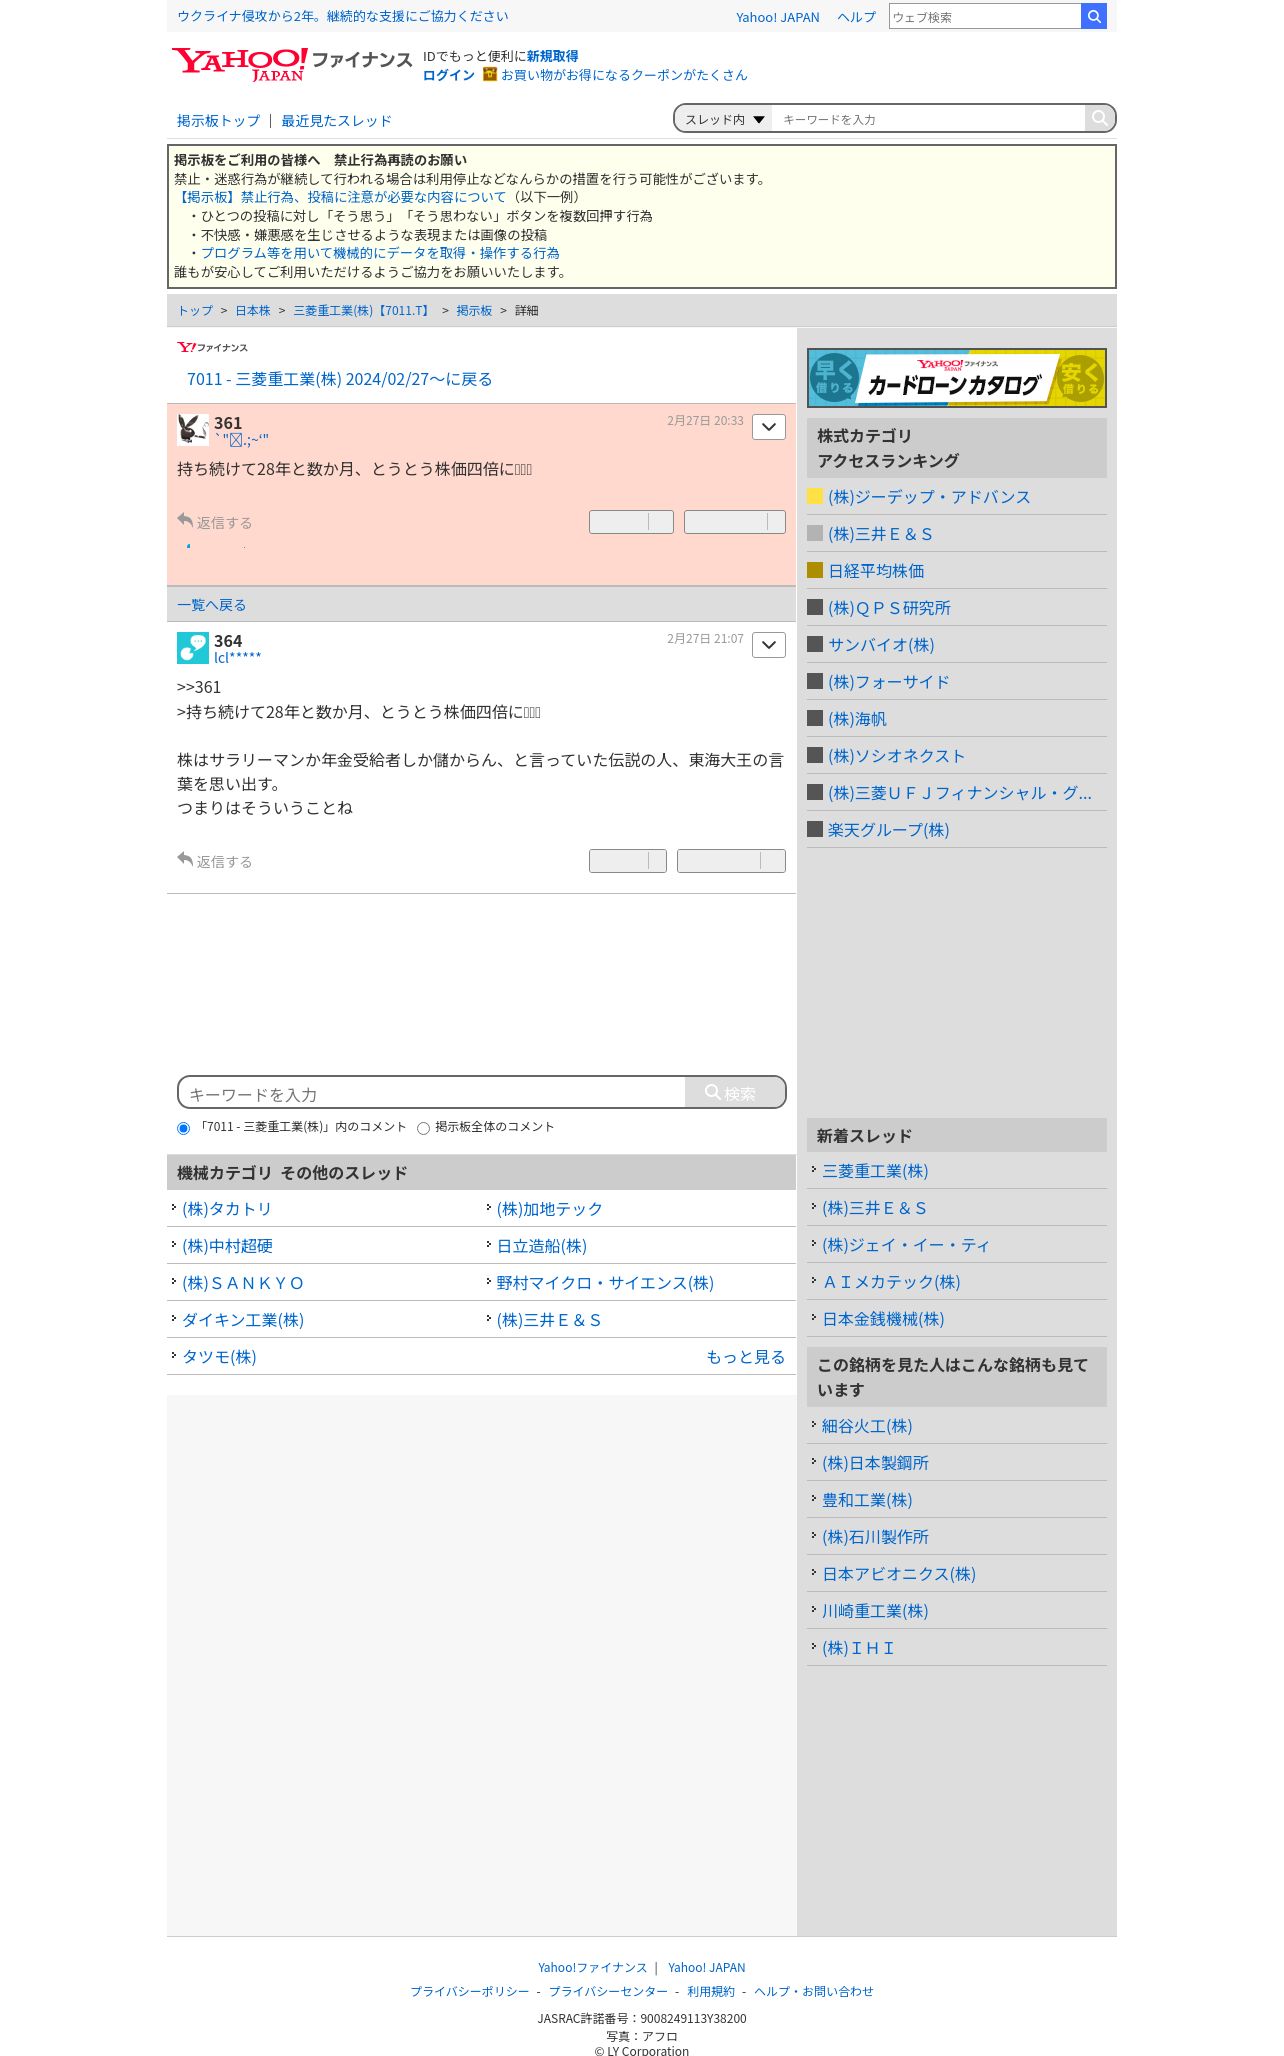
Task: Open 日立造船(株) thread
Action: [x=542, y=1246]
